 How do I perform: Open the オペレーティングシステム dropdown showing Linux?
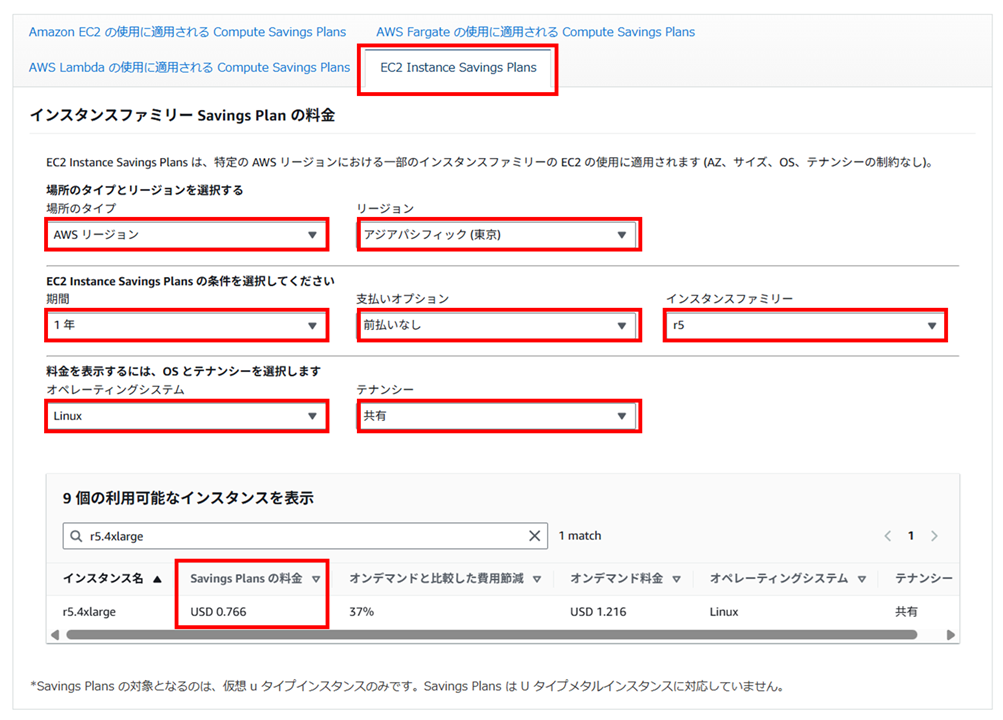(186, 416)
